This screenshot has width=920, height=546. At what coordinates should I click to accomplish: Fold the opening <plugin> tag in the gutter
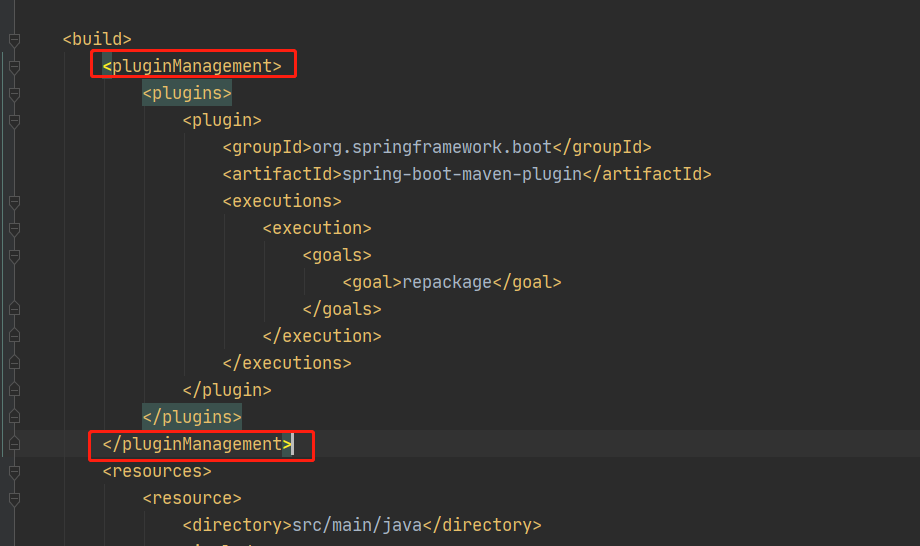pos(14,120)
